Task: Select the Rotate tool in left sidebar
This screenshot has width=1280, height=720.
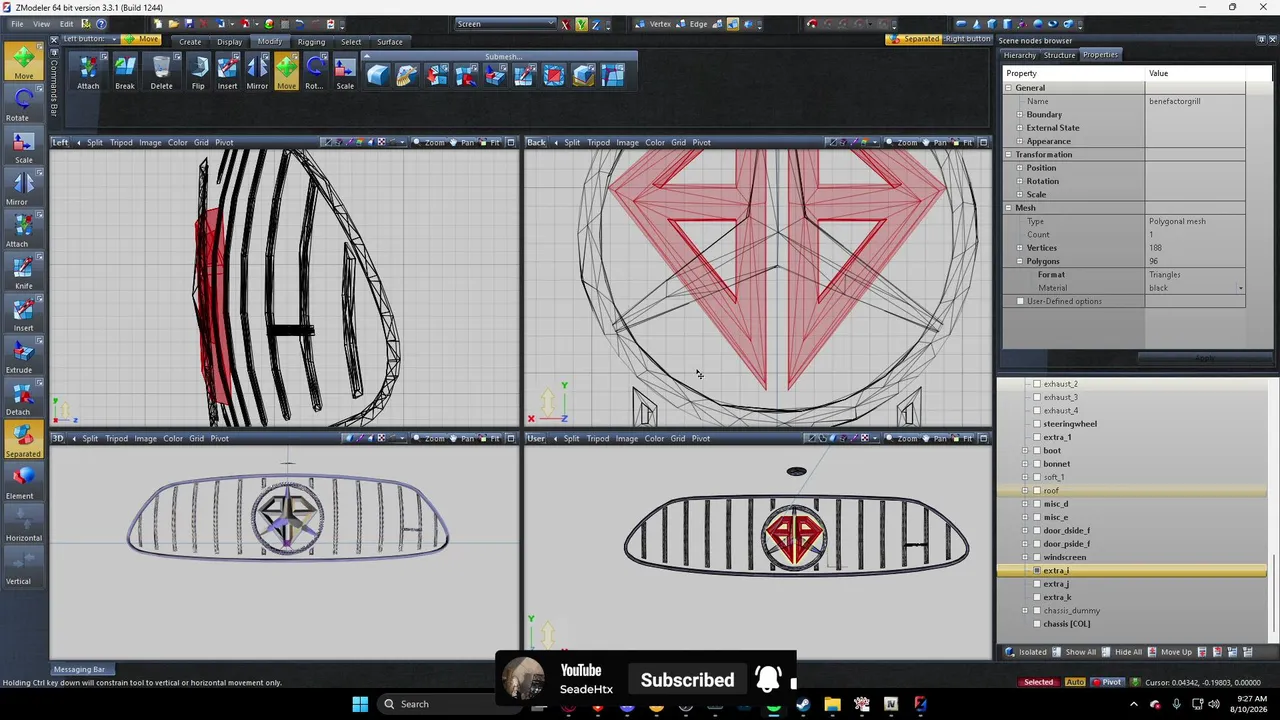Action: [x=23, y=103]
